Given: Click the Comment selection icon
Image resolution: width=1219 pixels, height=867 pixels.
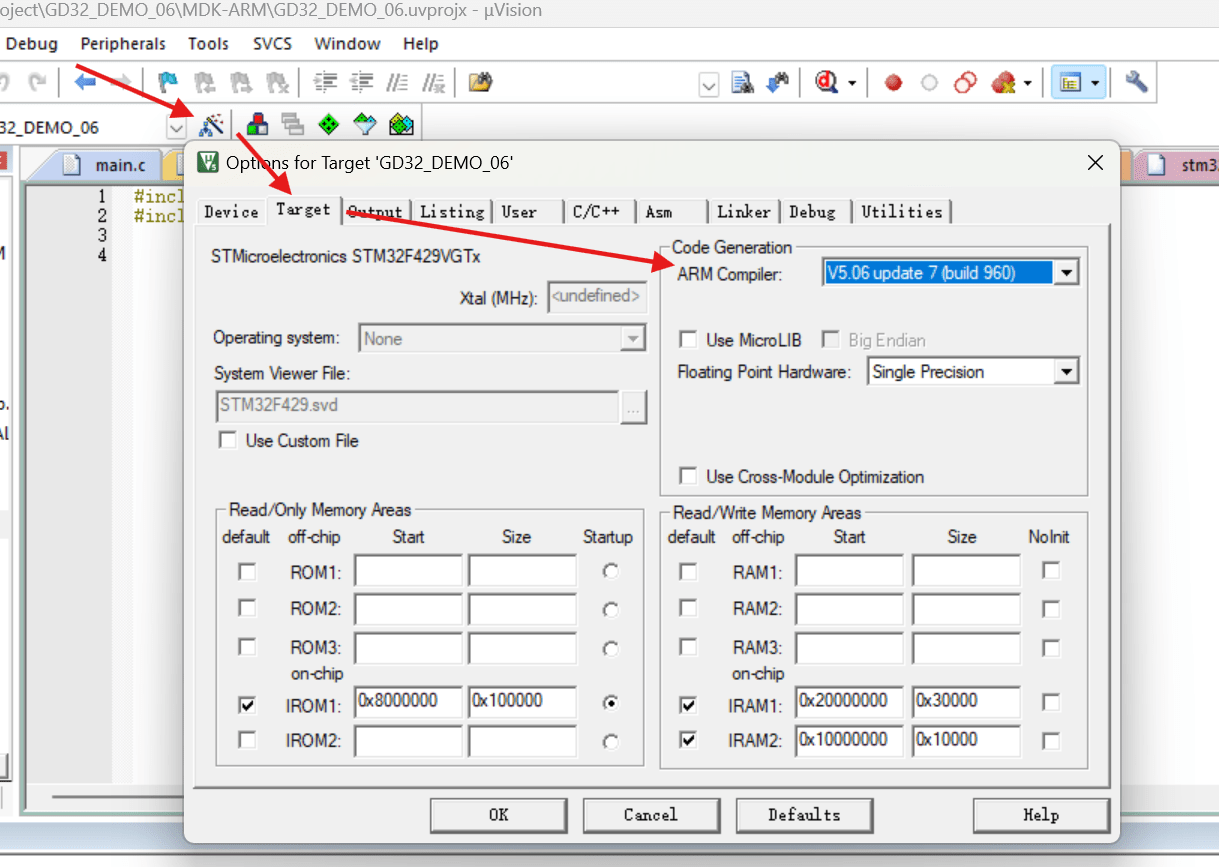Looking at the screenshot, I should click(397, 82).
